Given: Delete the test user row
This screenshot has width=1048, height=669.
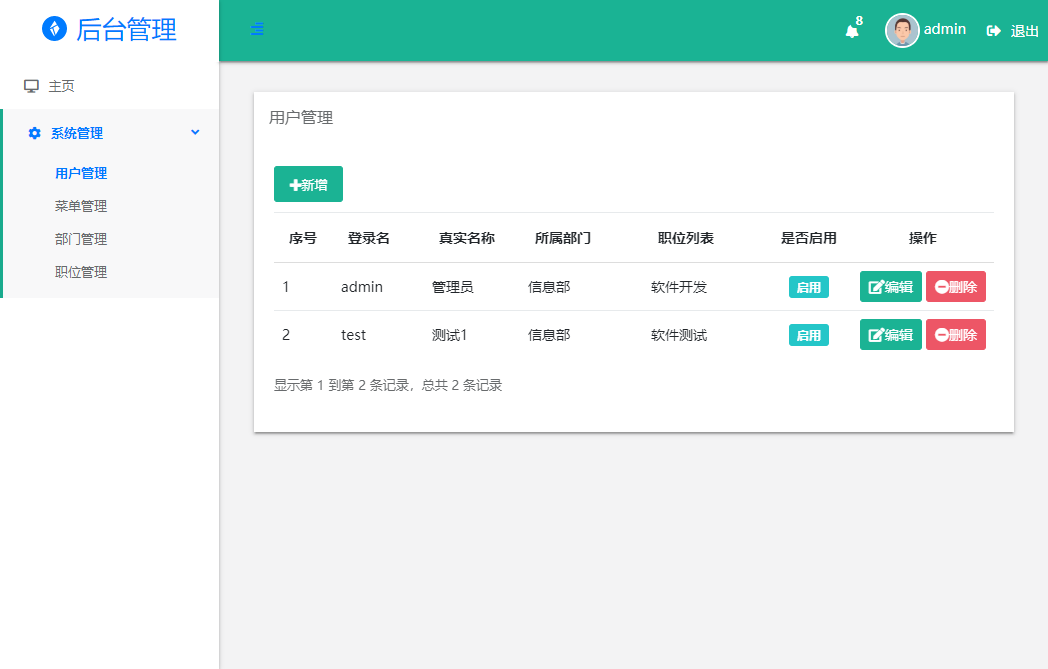Looking at the screenshot, I should click(x=955, y=335).
